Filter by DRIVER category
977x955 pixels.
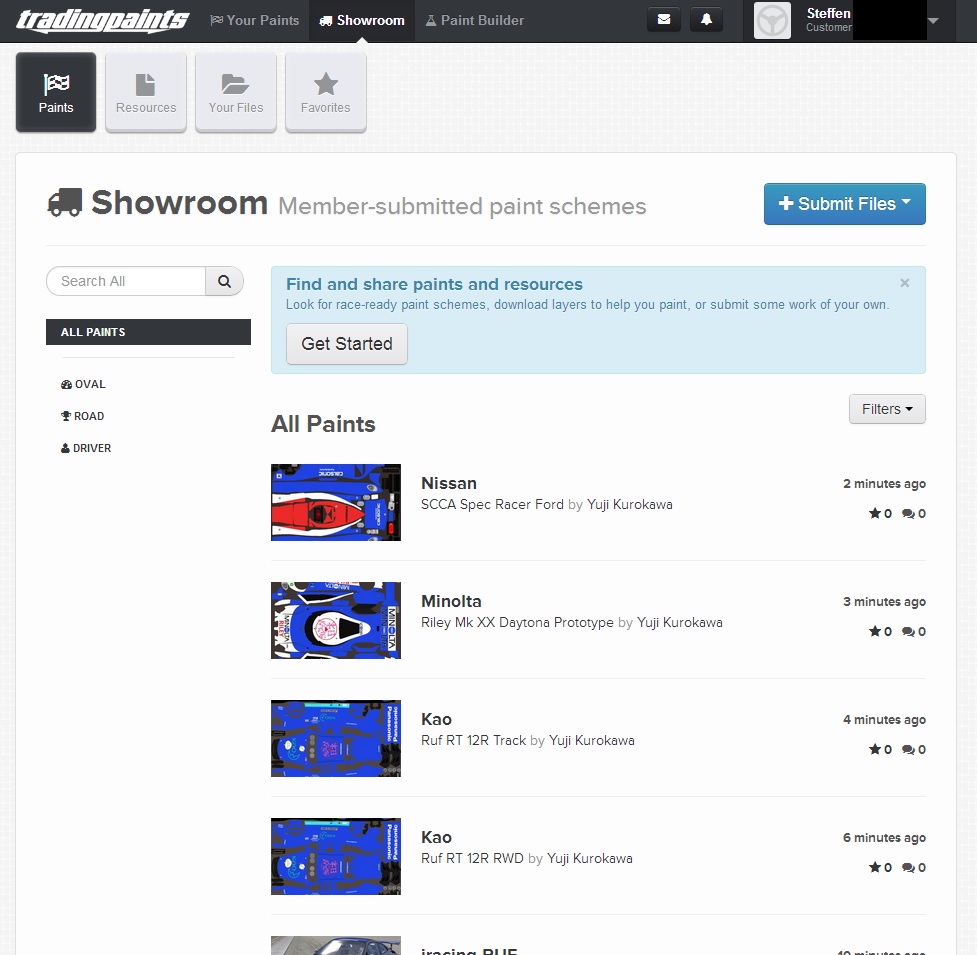(86, 448)
